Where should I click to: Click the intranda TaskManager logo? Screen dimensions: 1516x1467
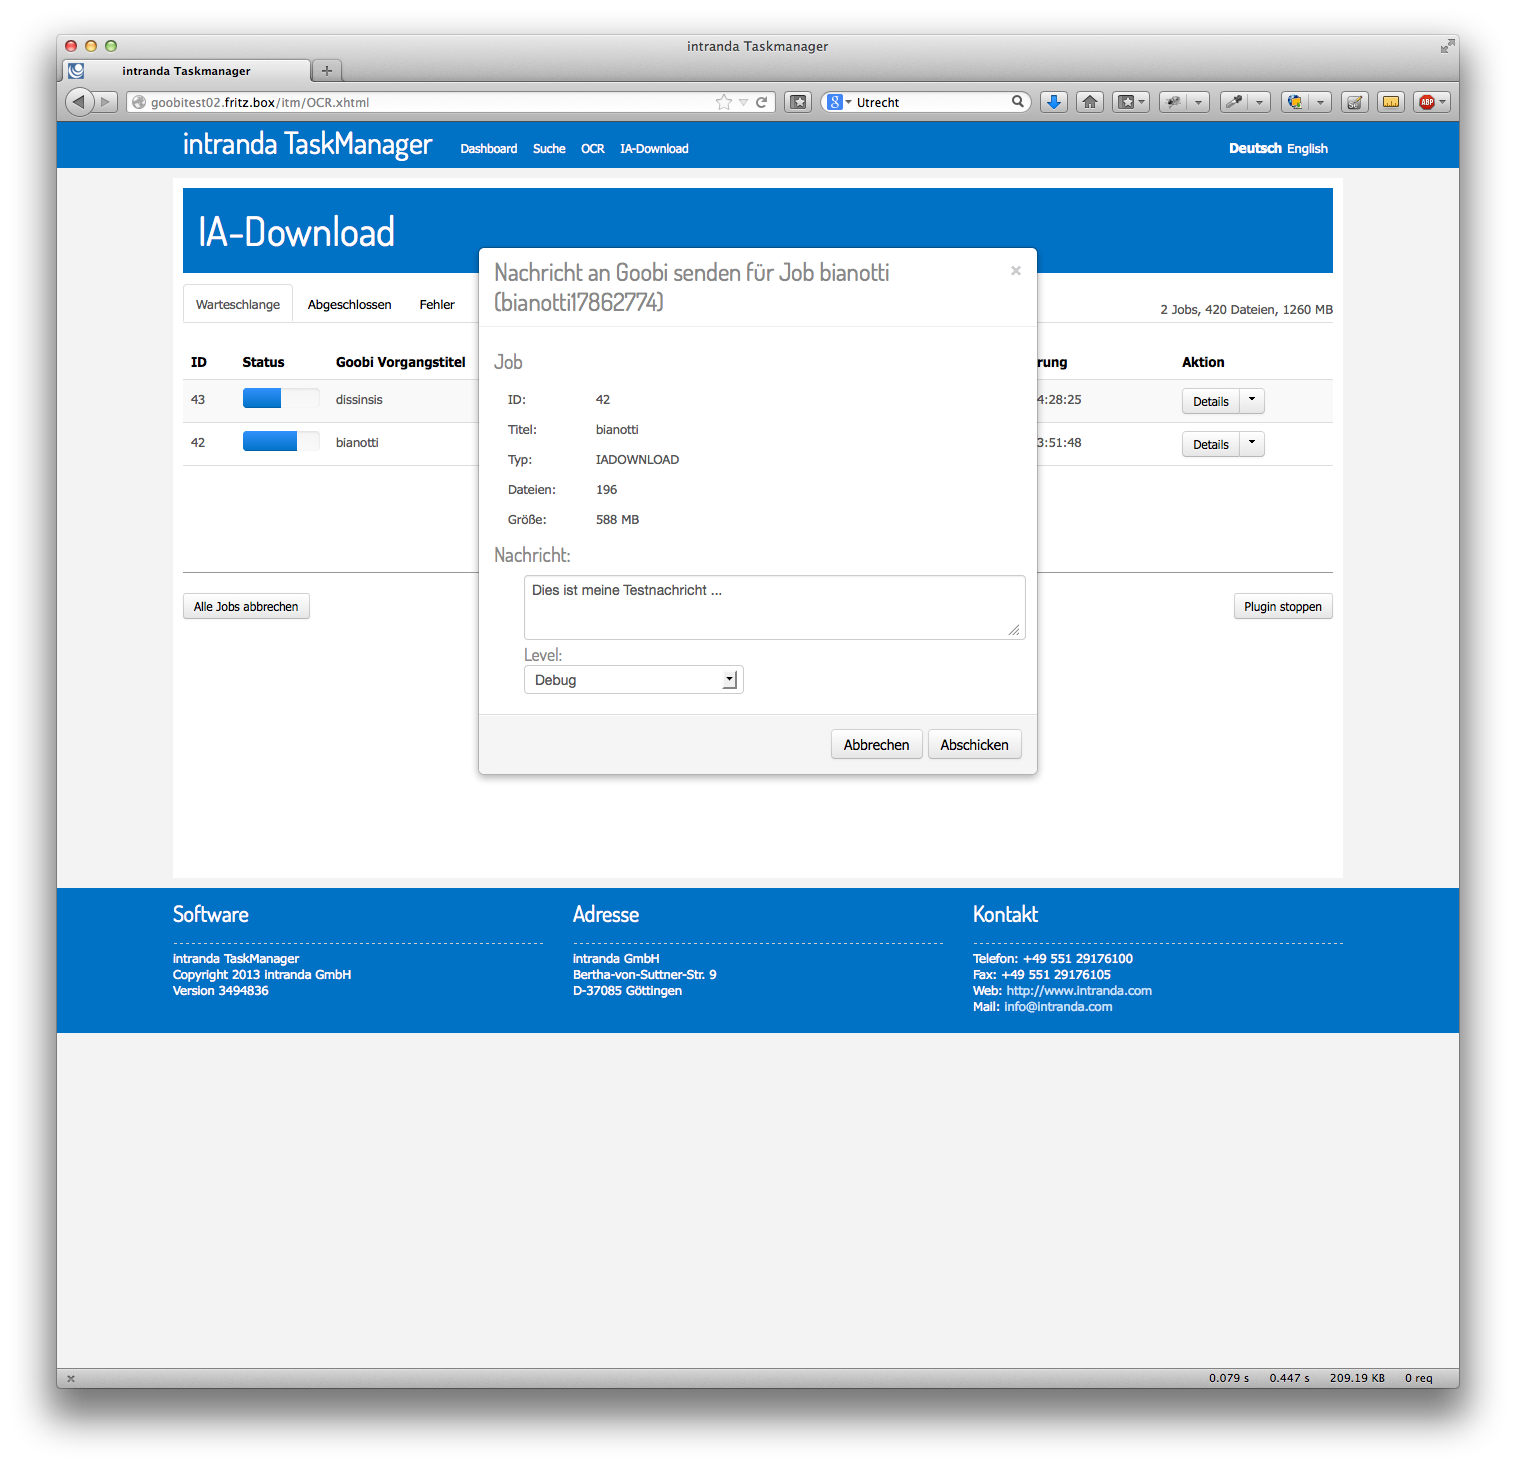pyautogui.click(x=307, y=144)
